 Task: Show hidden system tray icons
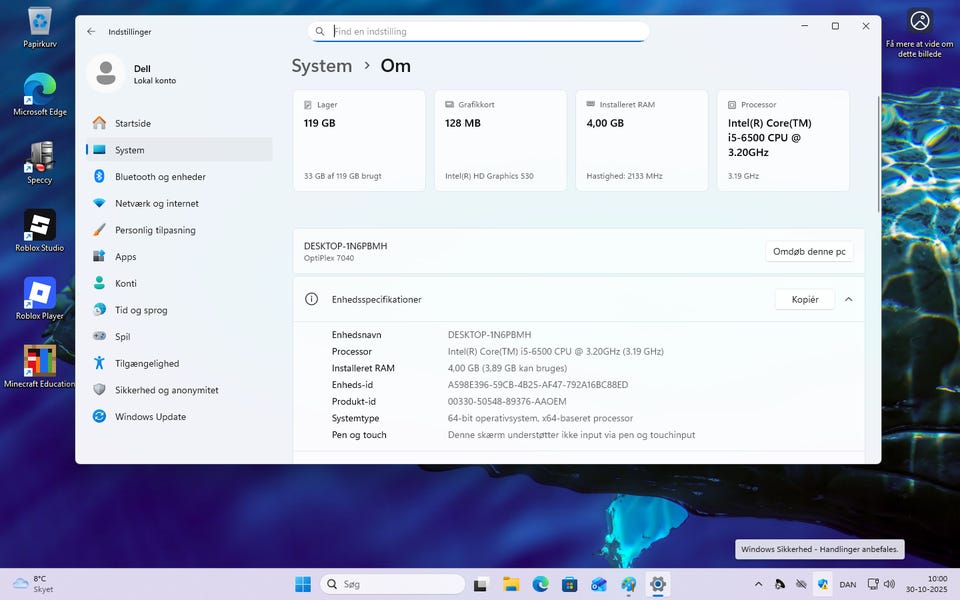[757, 584]
